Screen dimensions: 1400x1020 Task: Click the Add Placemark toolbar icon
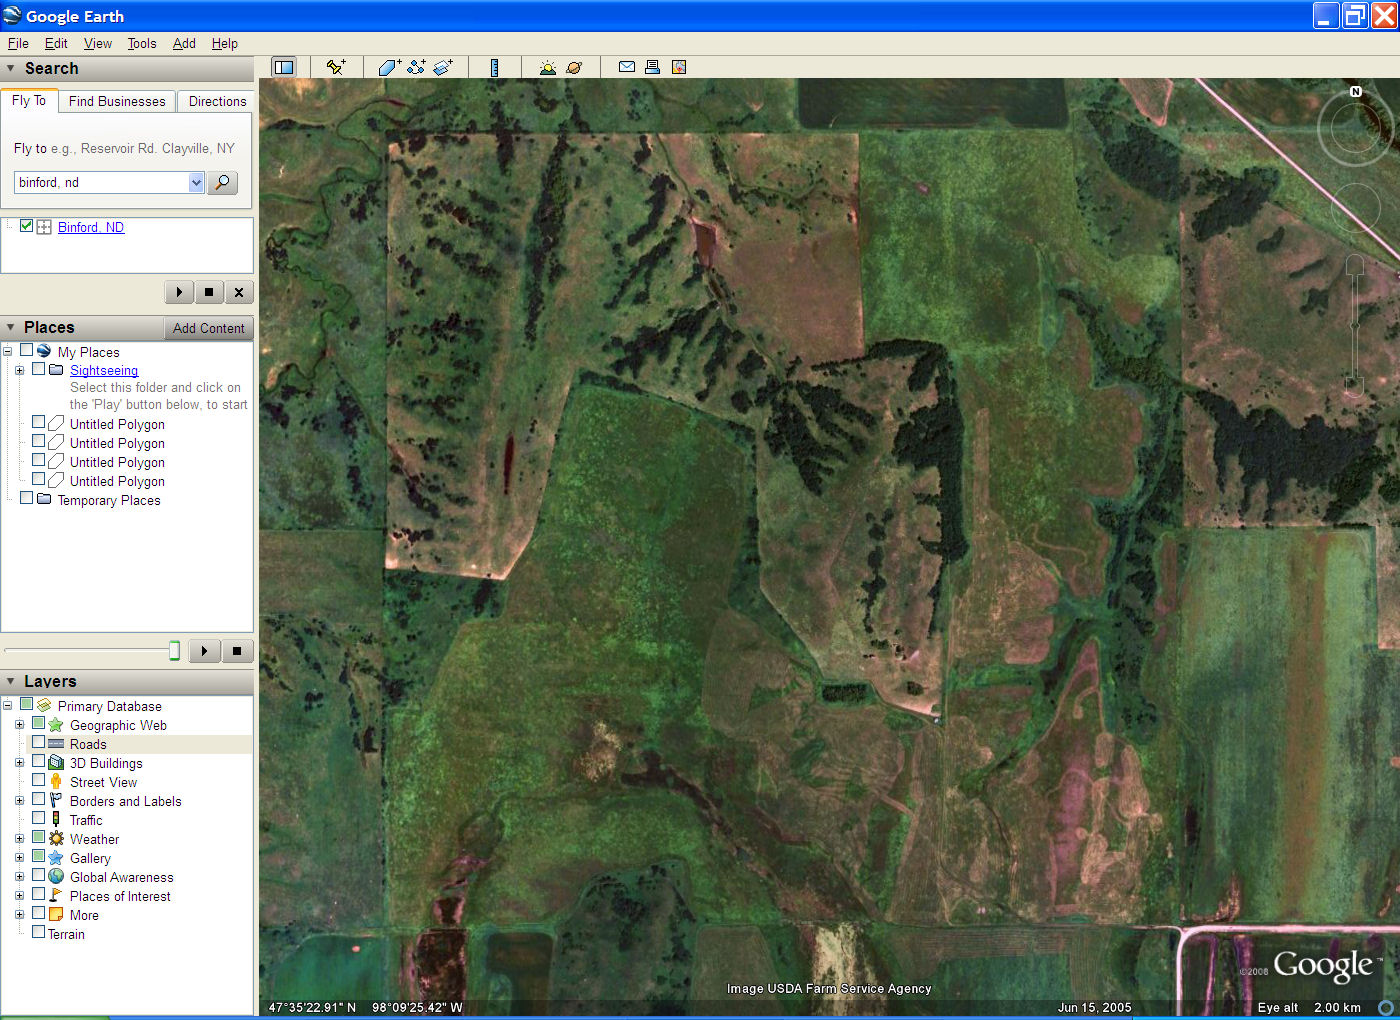pos(336,67)
